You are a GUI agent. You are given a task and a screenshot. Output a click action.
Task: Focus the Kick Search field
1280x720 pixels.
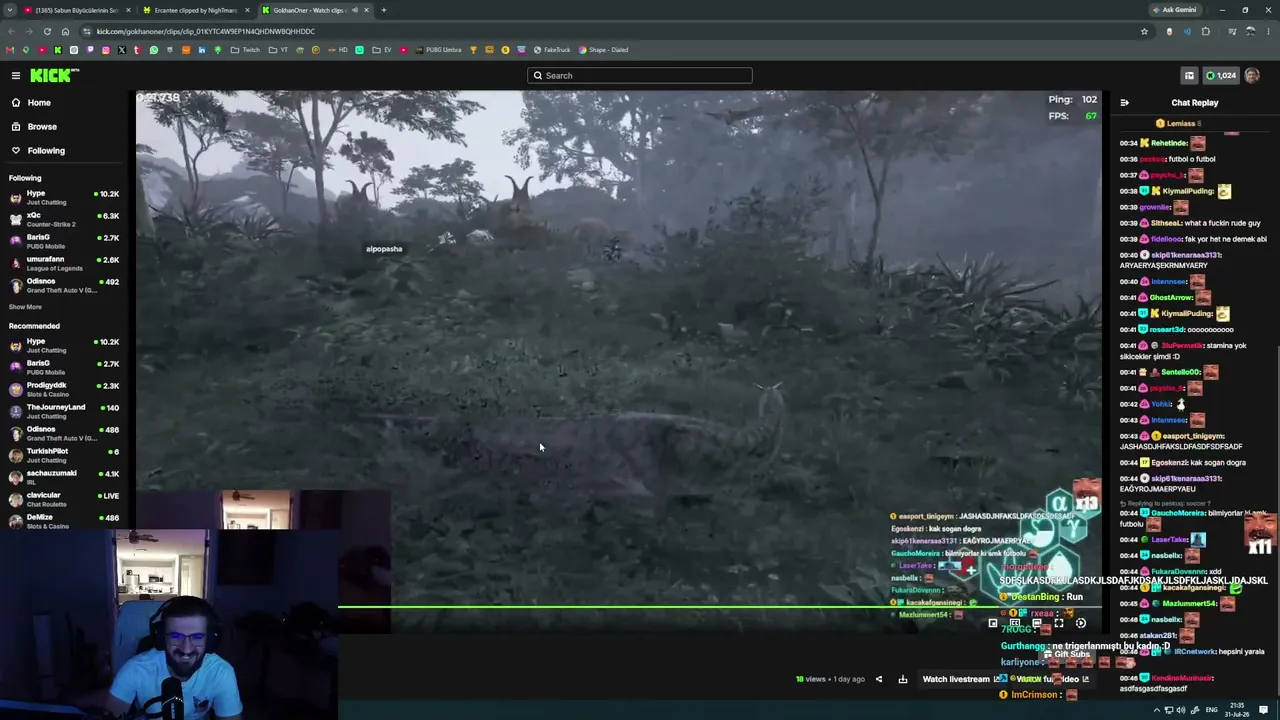click(640, 75)
